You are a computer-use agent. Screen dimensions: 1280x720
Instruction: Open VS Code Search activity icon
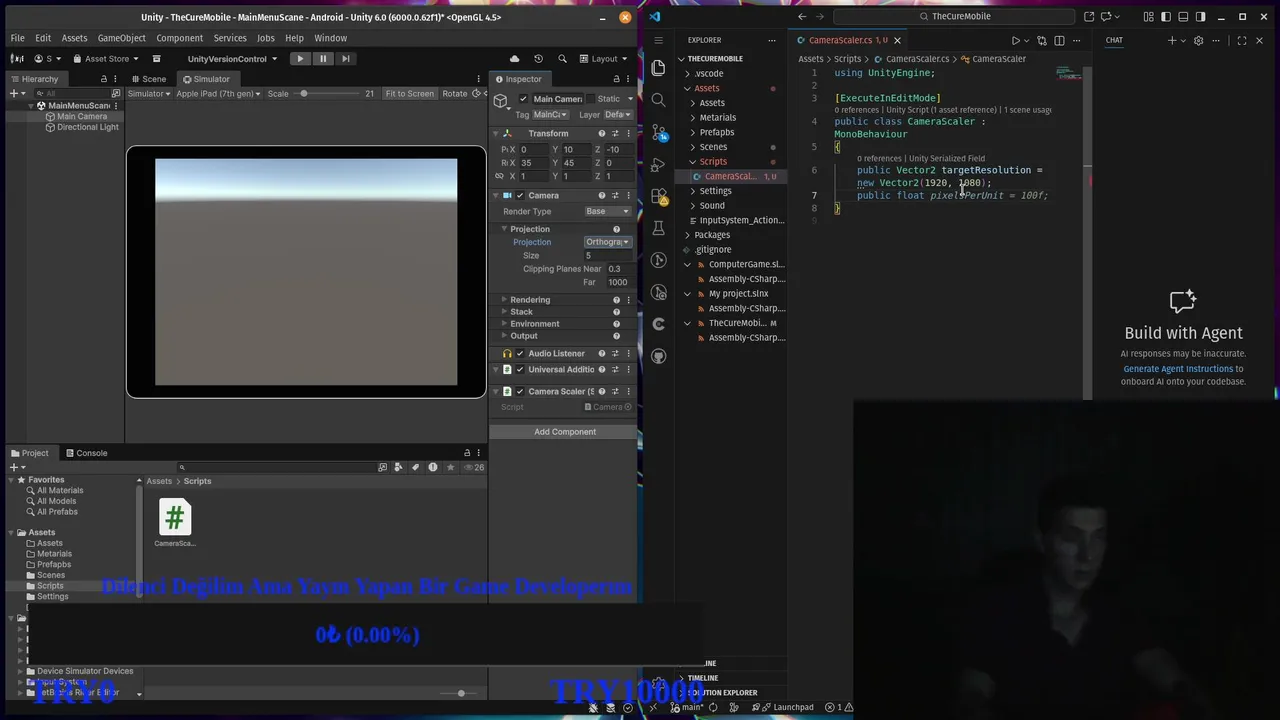pos(658,99)
